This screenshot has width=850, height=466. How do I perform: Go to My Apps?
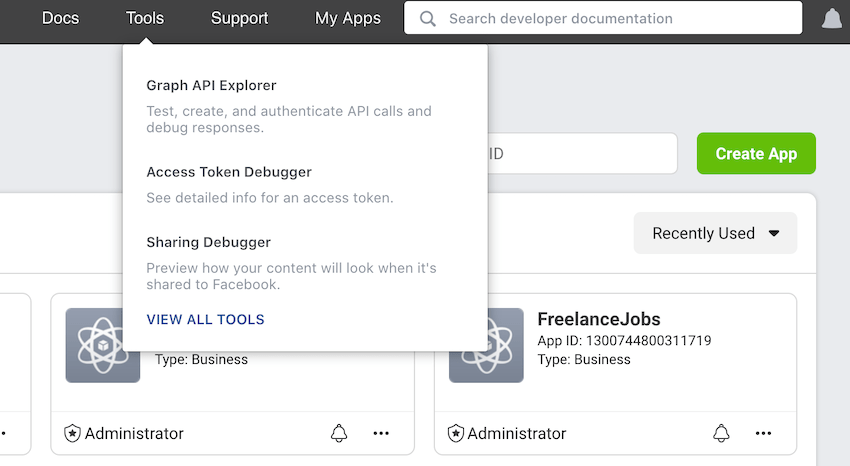tap(347, 18)
